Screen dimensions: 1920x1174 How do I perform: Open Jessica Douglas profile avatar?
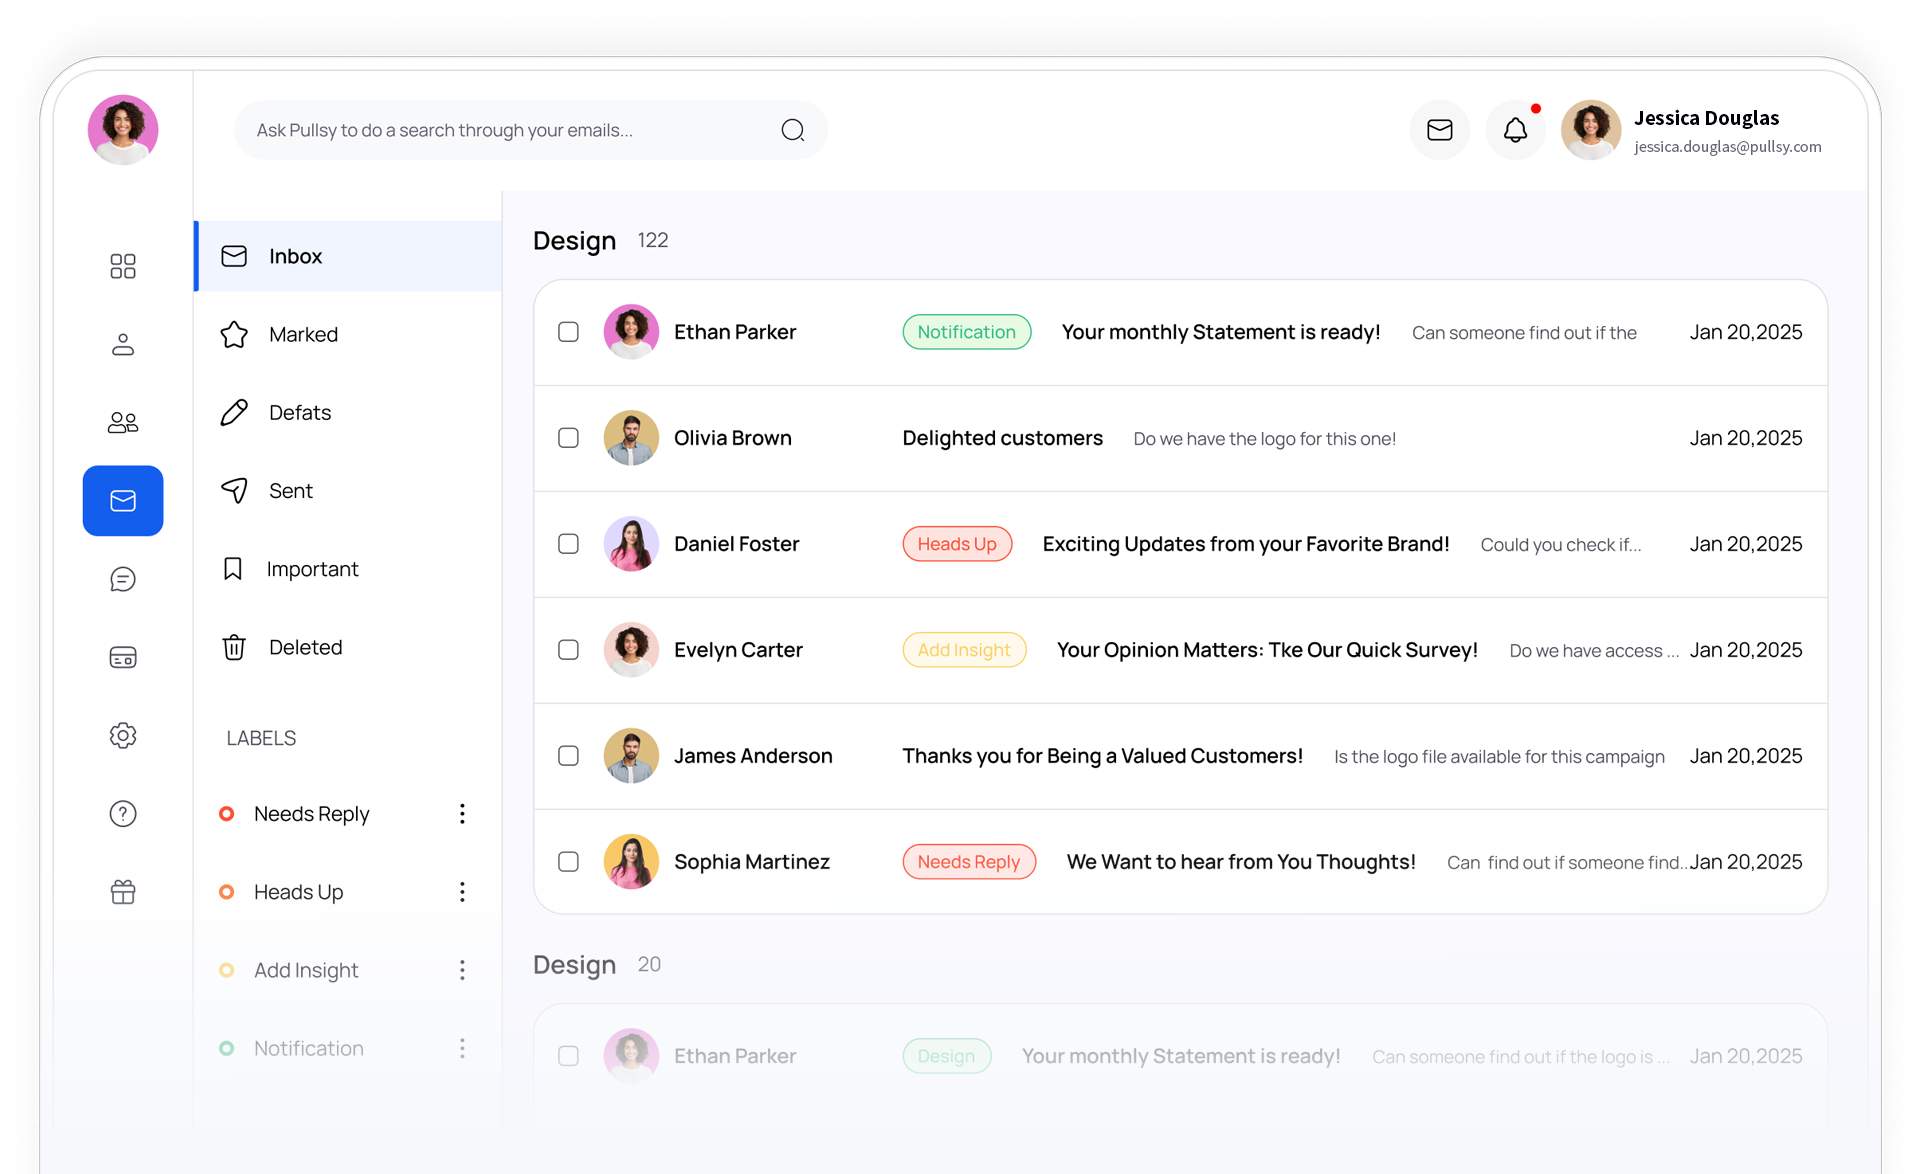[x=1590, y=130]
